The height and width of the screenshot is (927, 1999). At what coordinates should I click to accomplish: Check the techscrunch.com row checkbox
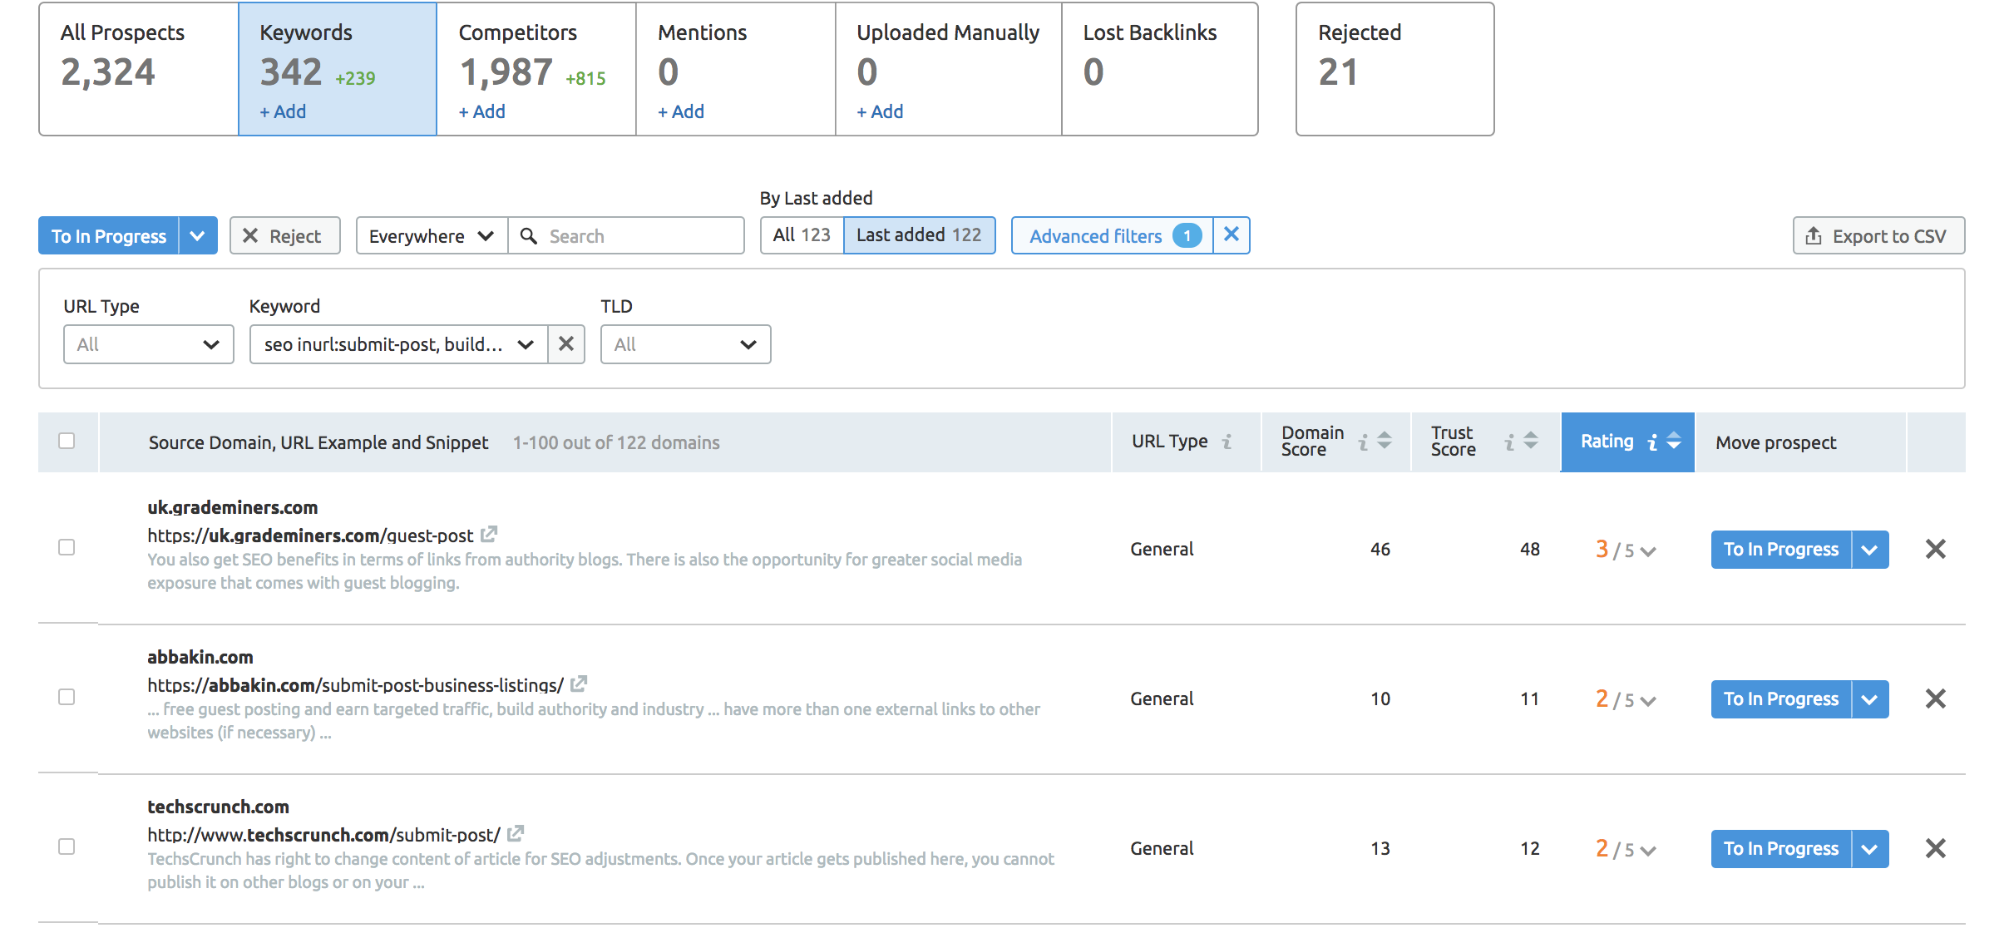(67, 846)
